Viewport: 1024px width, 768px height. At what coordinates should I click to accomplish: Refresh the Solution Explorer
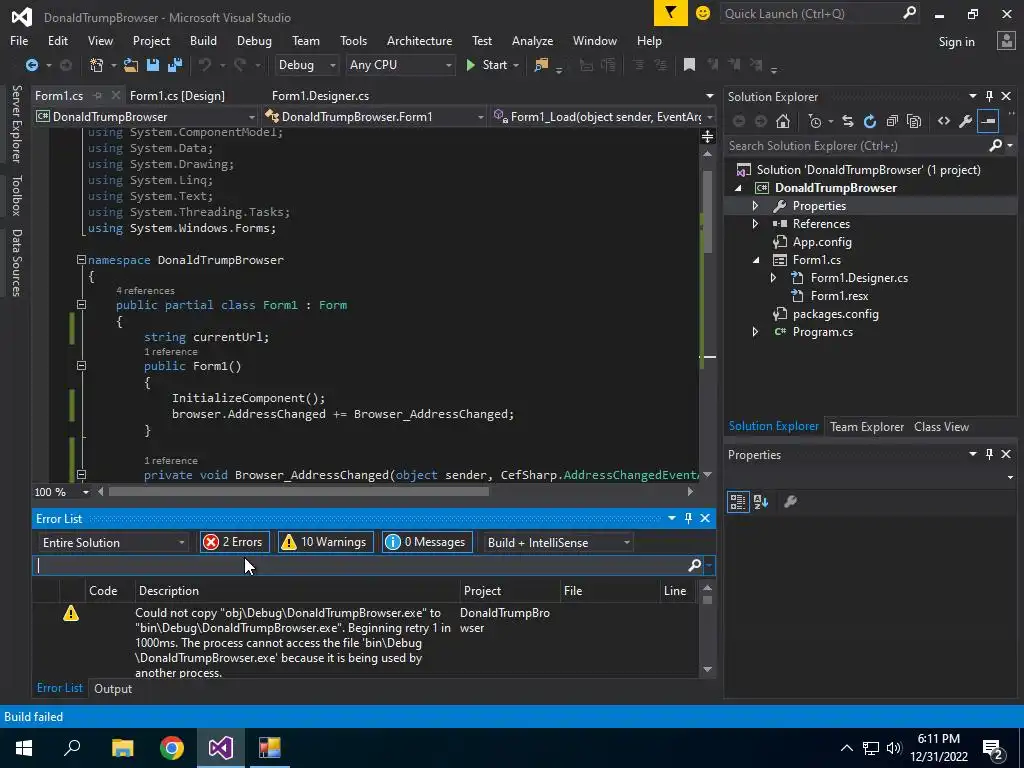[x=870, y=121]
